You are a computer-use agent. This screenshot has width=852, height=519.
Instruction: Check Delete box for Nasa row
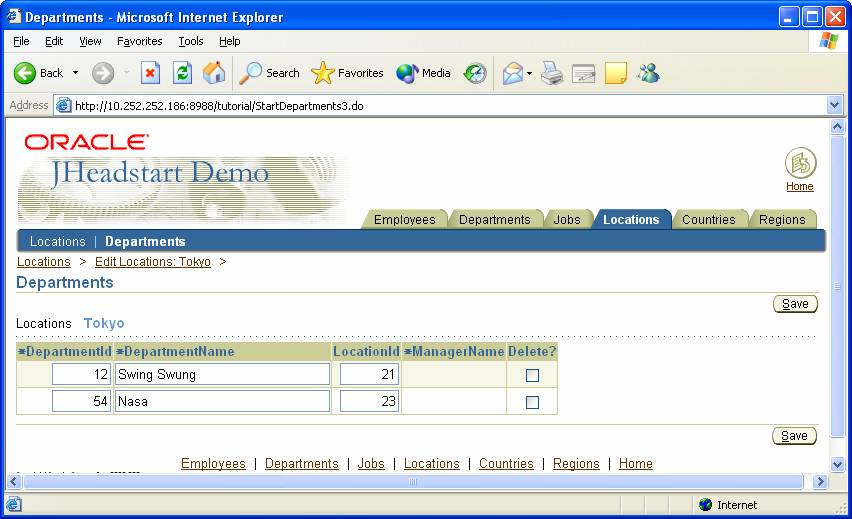point(532,402)
